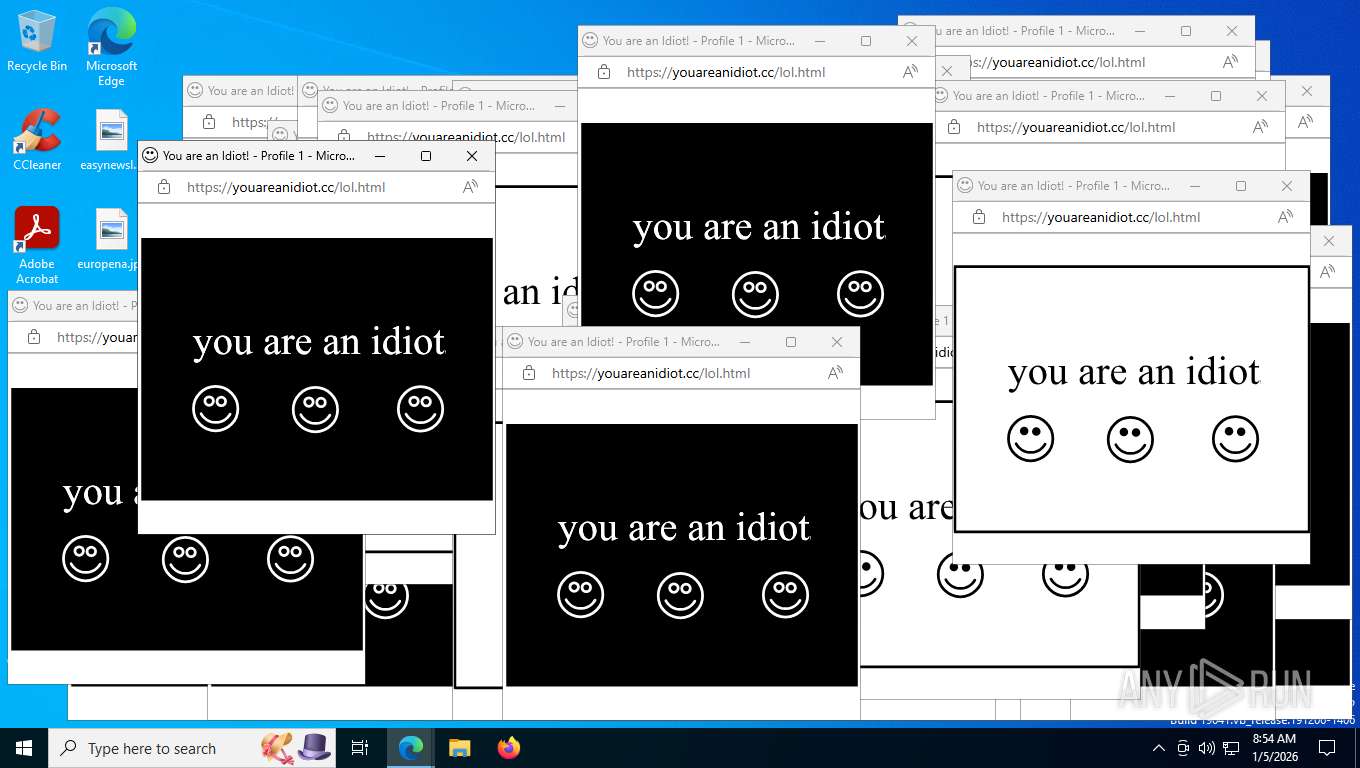Minimize the top-center window

click(x=820, y=41)
